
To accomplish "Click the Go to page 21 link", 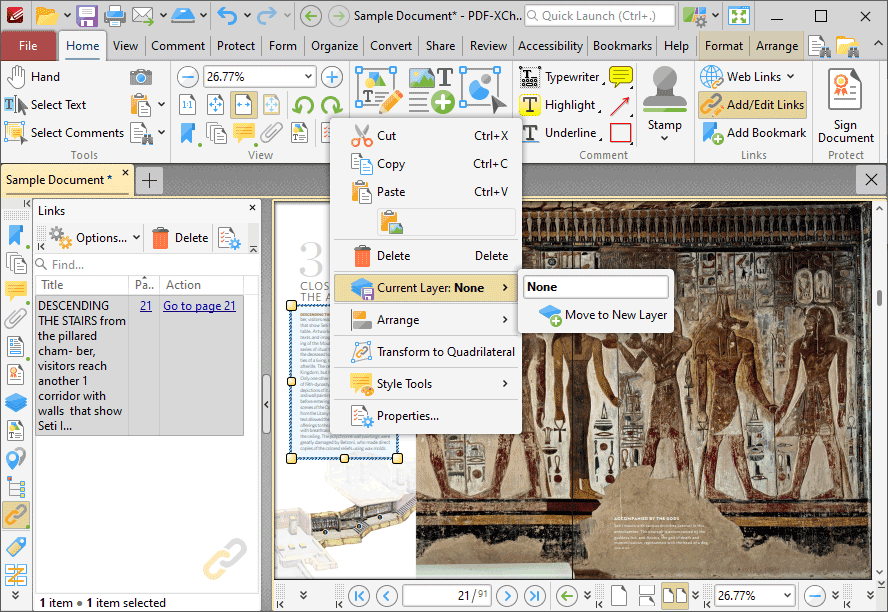I will [x=199, y=306].
